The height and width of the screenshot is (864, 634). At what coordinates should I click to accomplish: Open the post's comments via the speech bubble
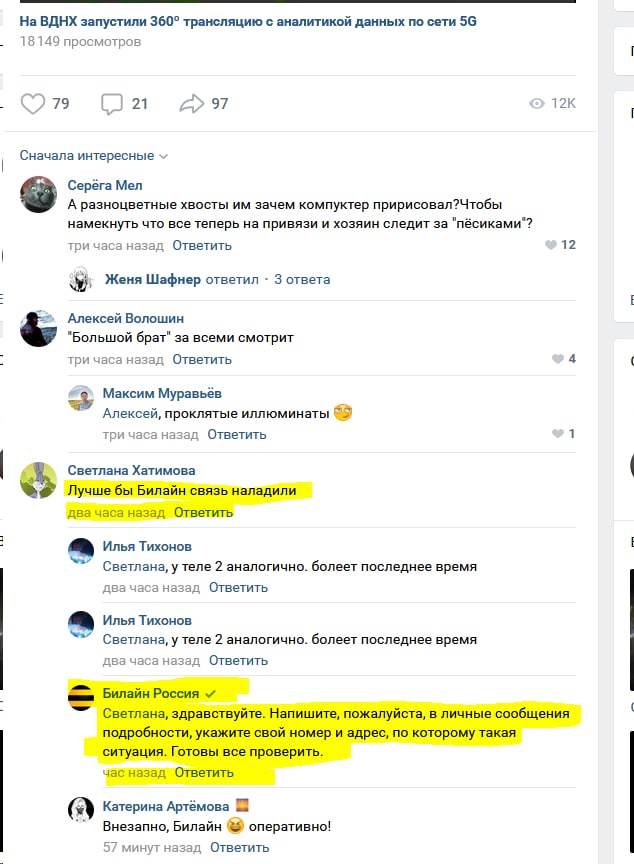click(111, 104)
